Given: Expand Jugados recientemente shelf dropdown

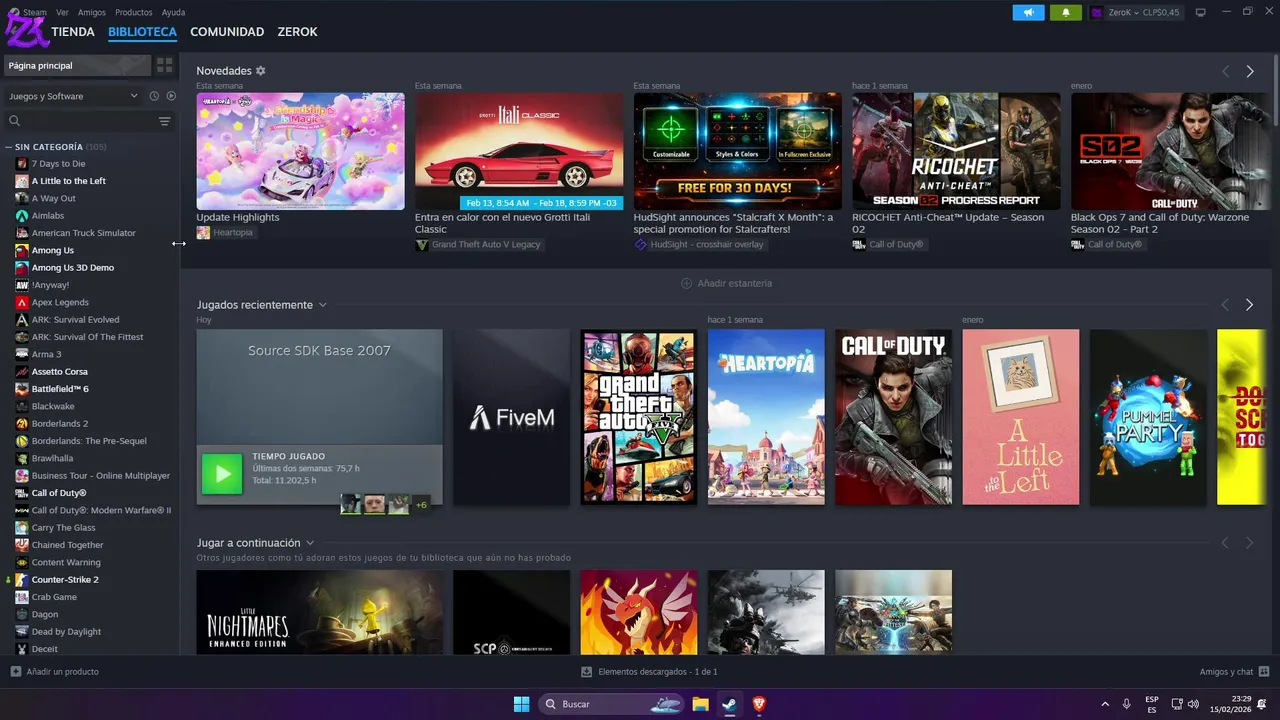Looking at the screenshot, I should coord(322,305).
